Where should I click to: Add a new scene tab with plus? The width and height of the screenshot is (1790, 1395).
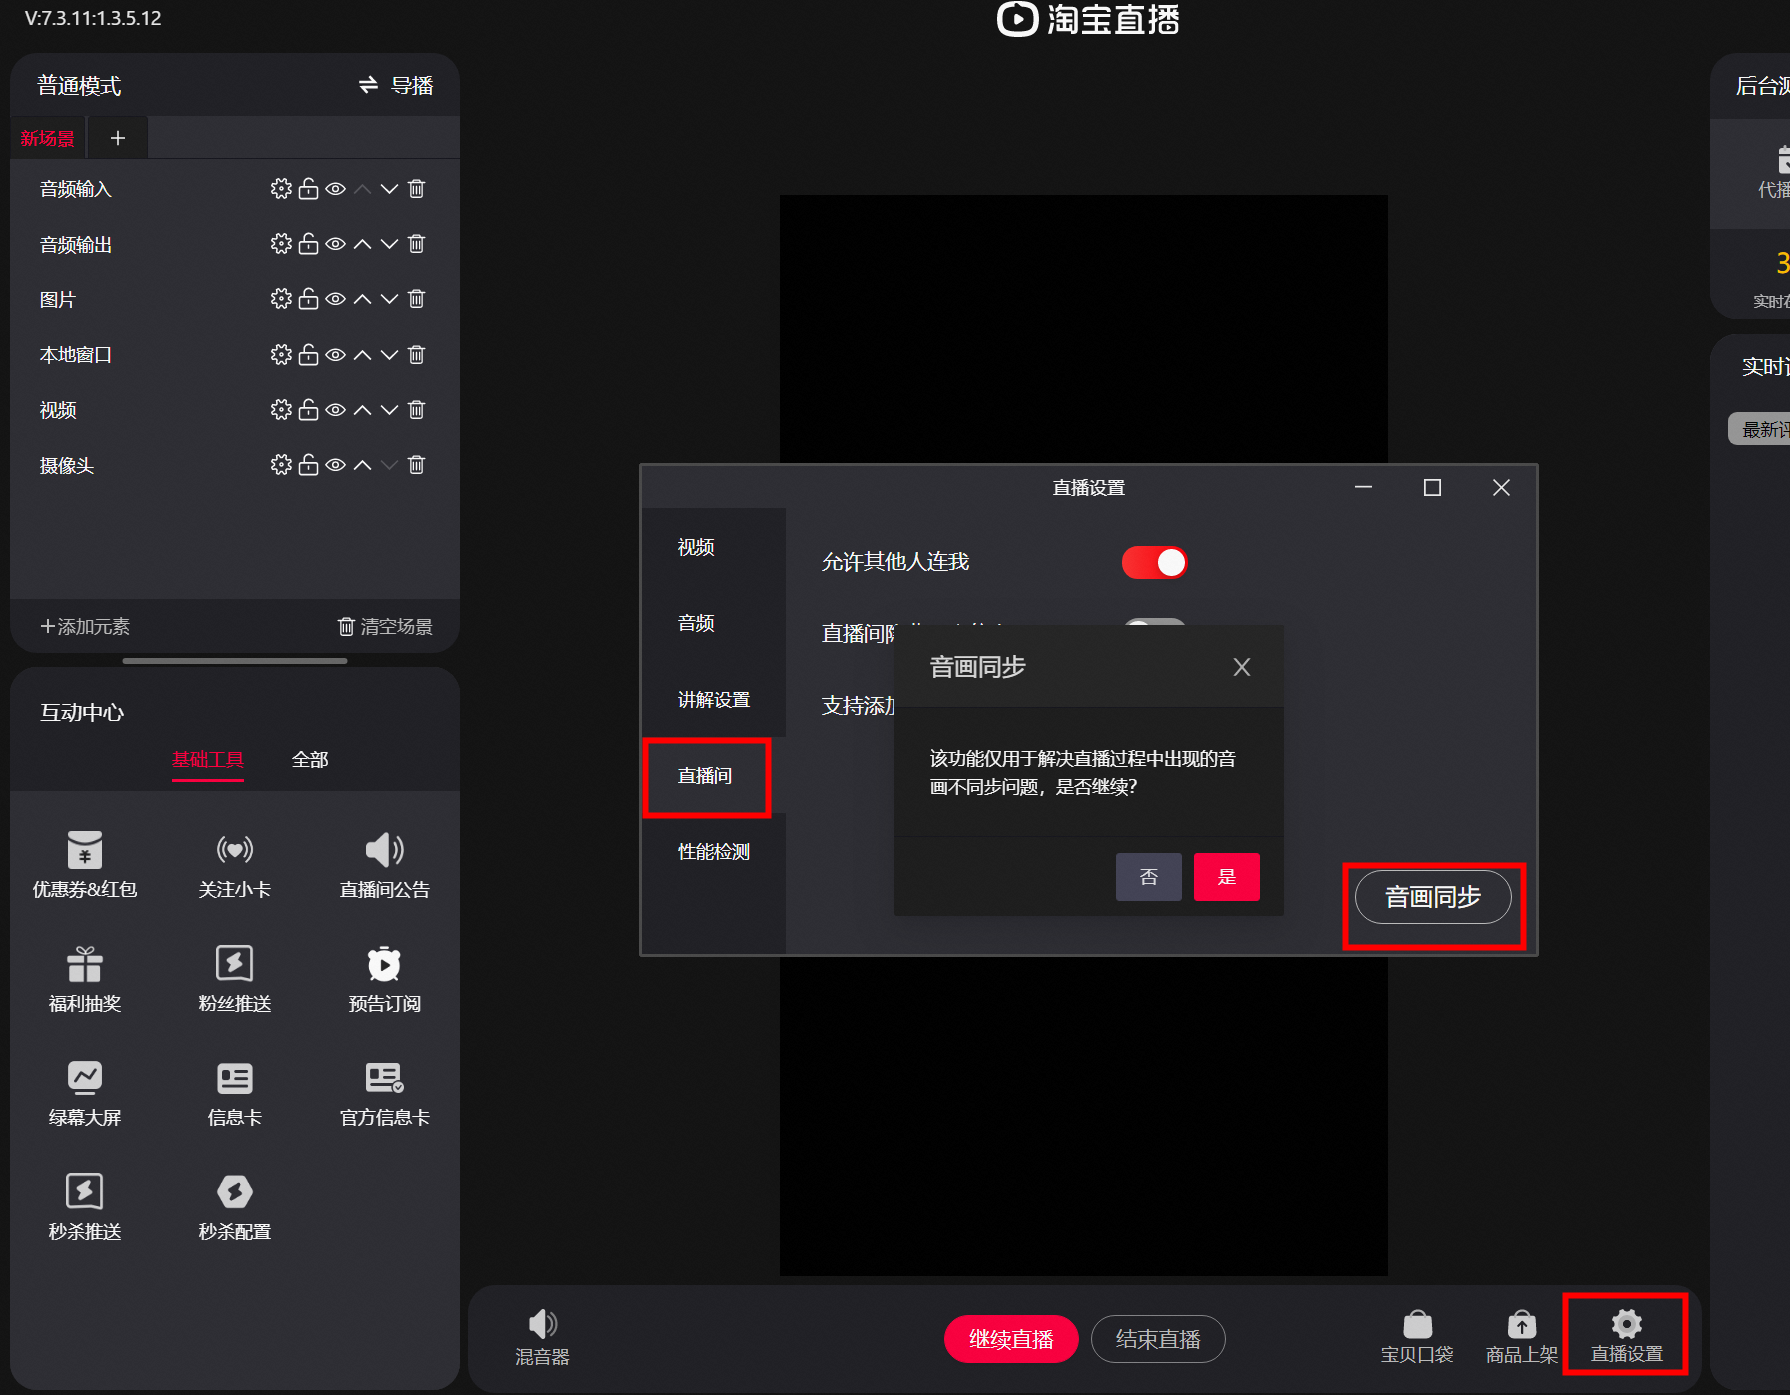click(118, 138)
